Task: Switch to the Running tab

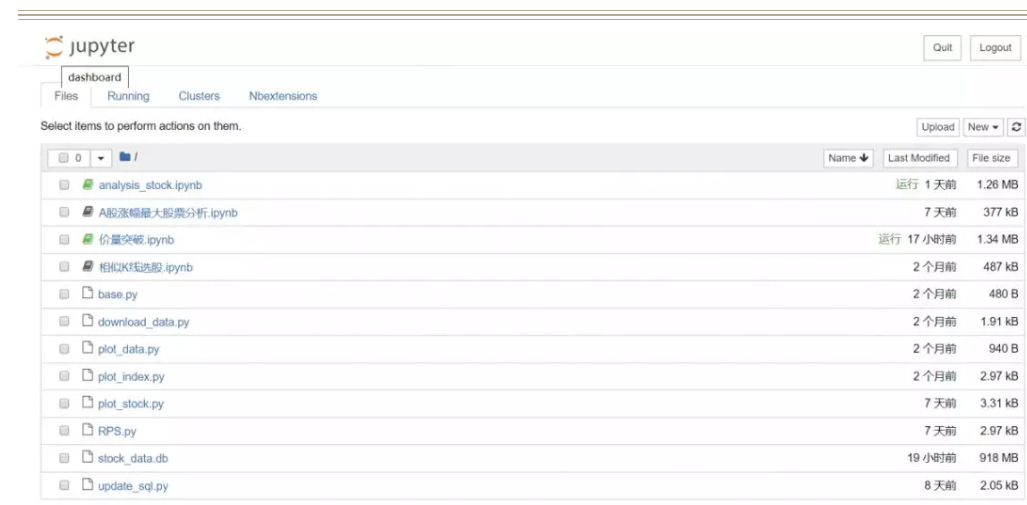Action: (x=128, y=96)
